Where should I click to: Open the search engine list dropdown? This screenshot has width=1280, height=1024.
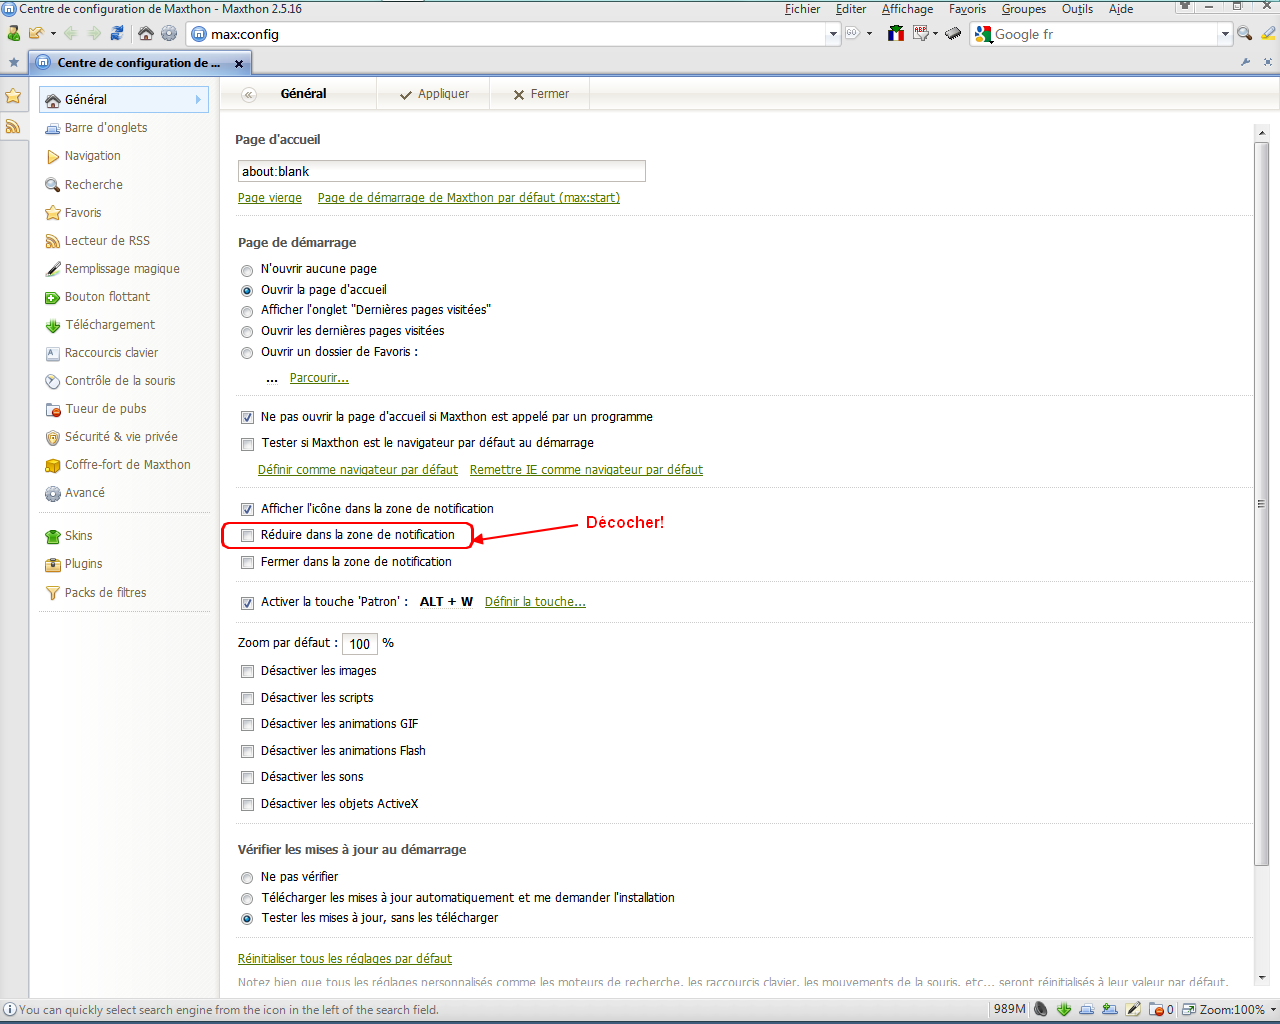click(1224, 34)
